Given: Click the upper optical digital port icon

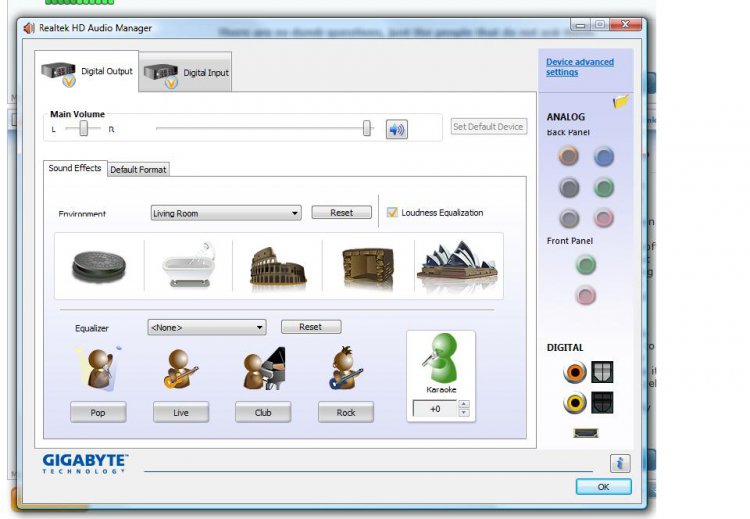Looking at the screenshot, I should click(602, 372).
